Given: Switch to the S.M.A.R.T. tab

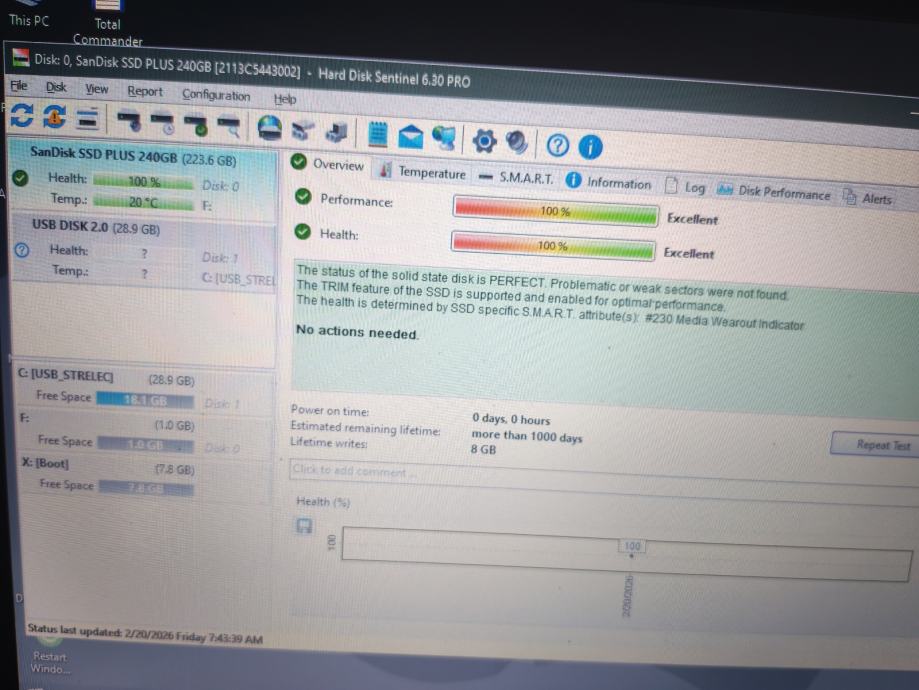Looking at the screenshot, I should click(516, 178).
